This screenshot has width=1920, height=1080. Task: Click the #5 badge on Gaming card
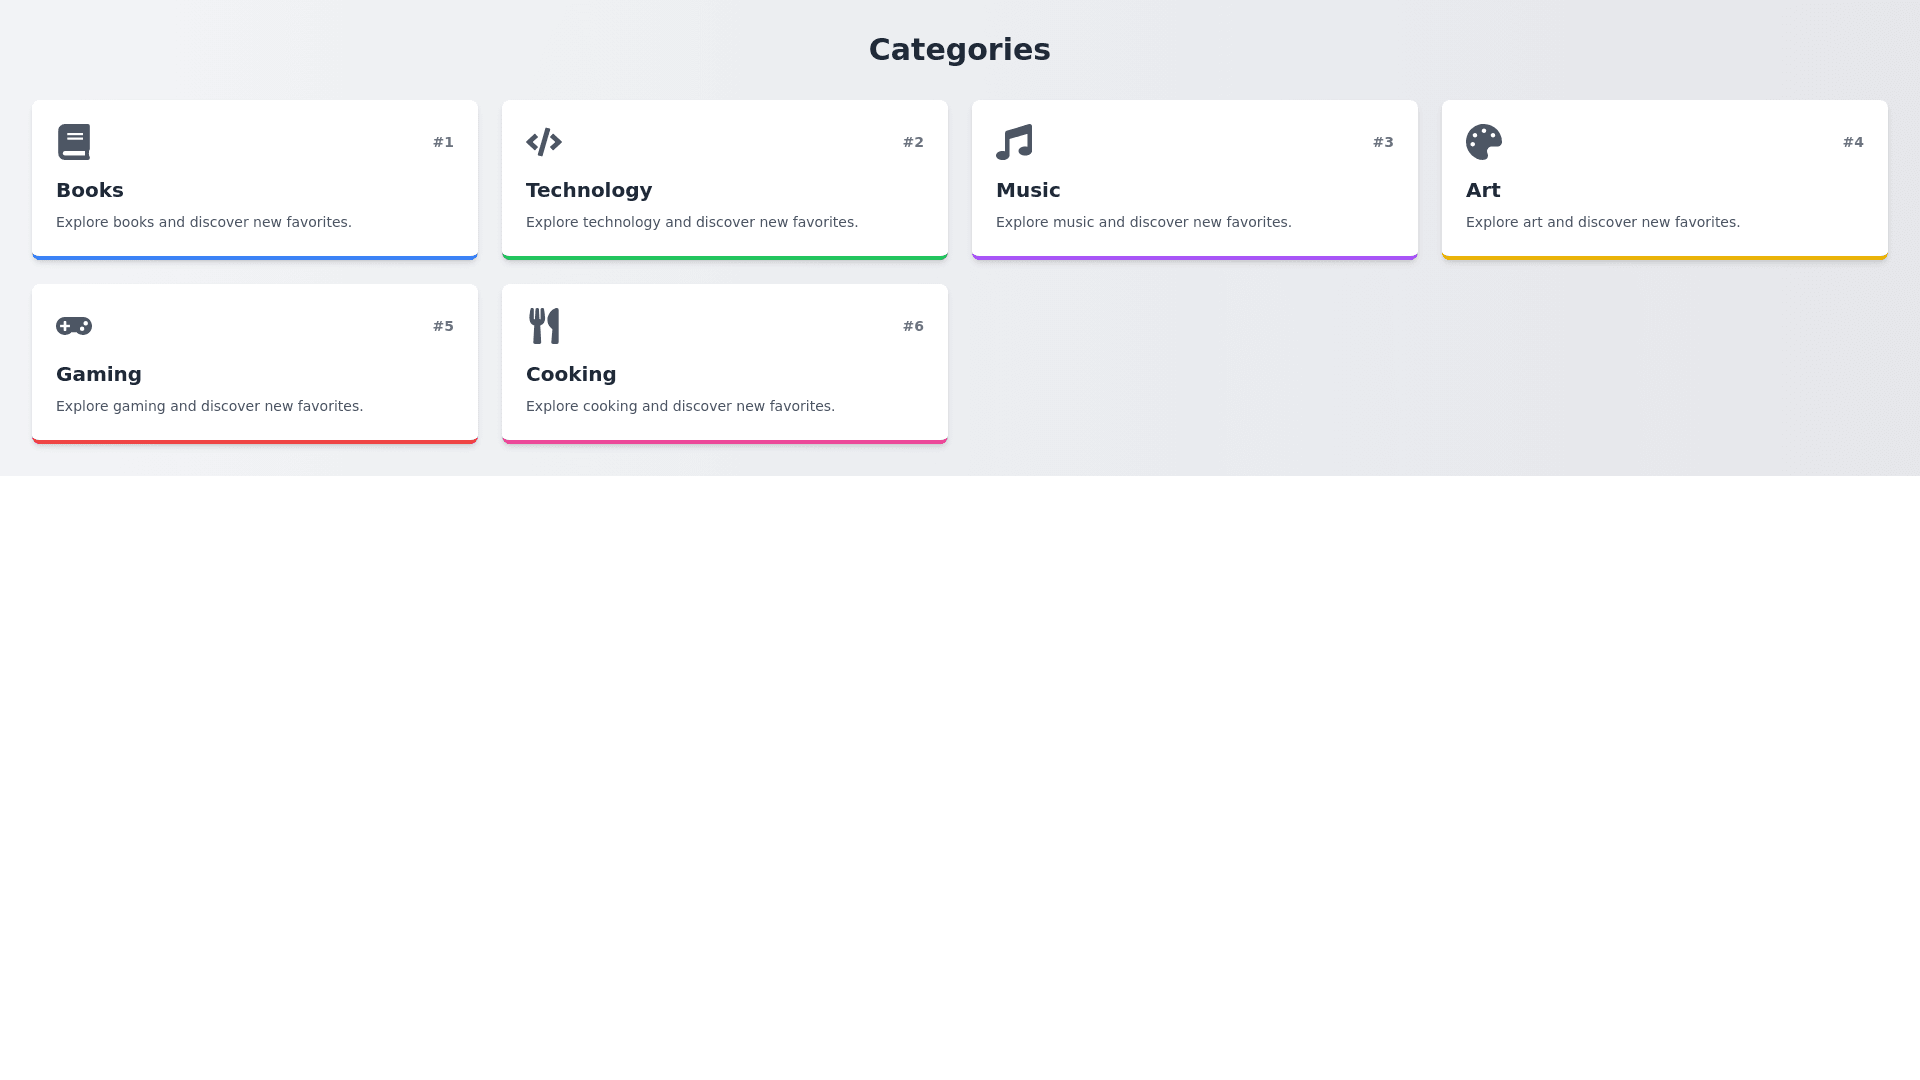[x=443, y=326]
